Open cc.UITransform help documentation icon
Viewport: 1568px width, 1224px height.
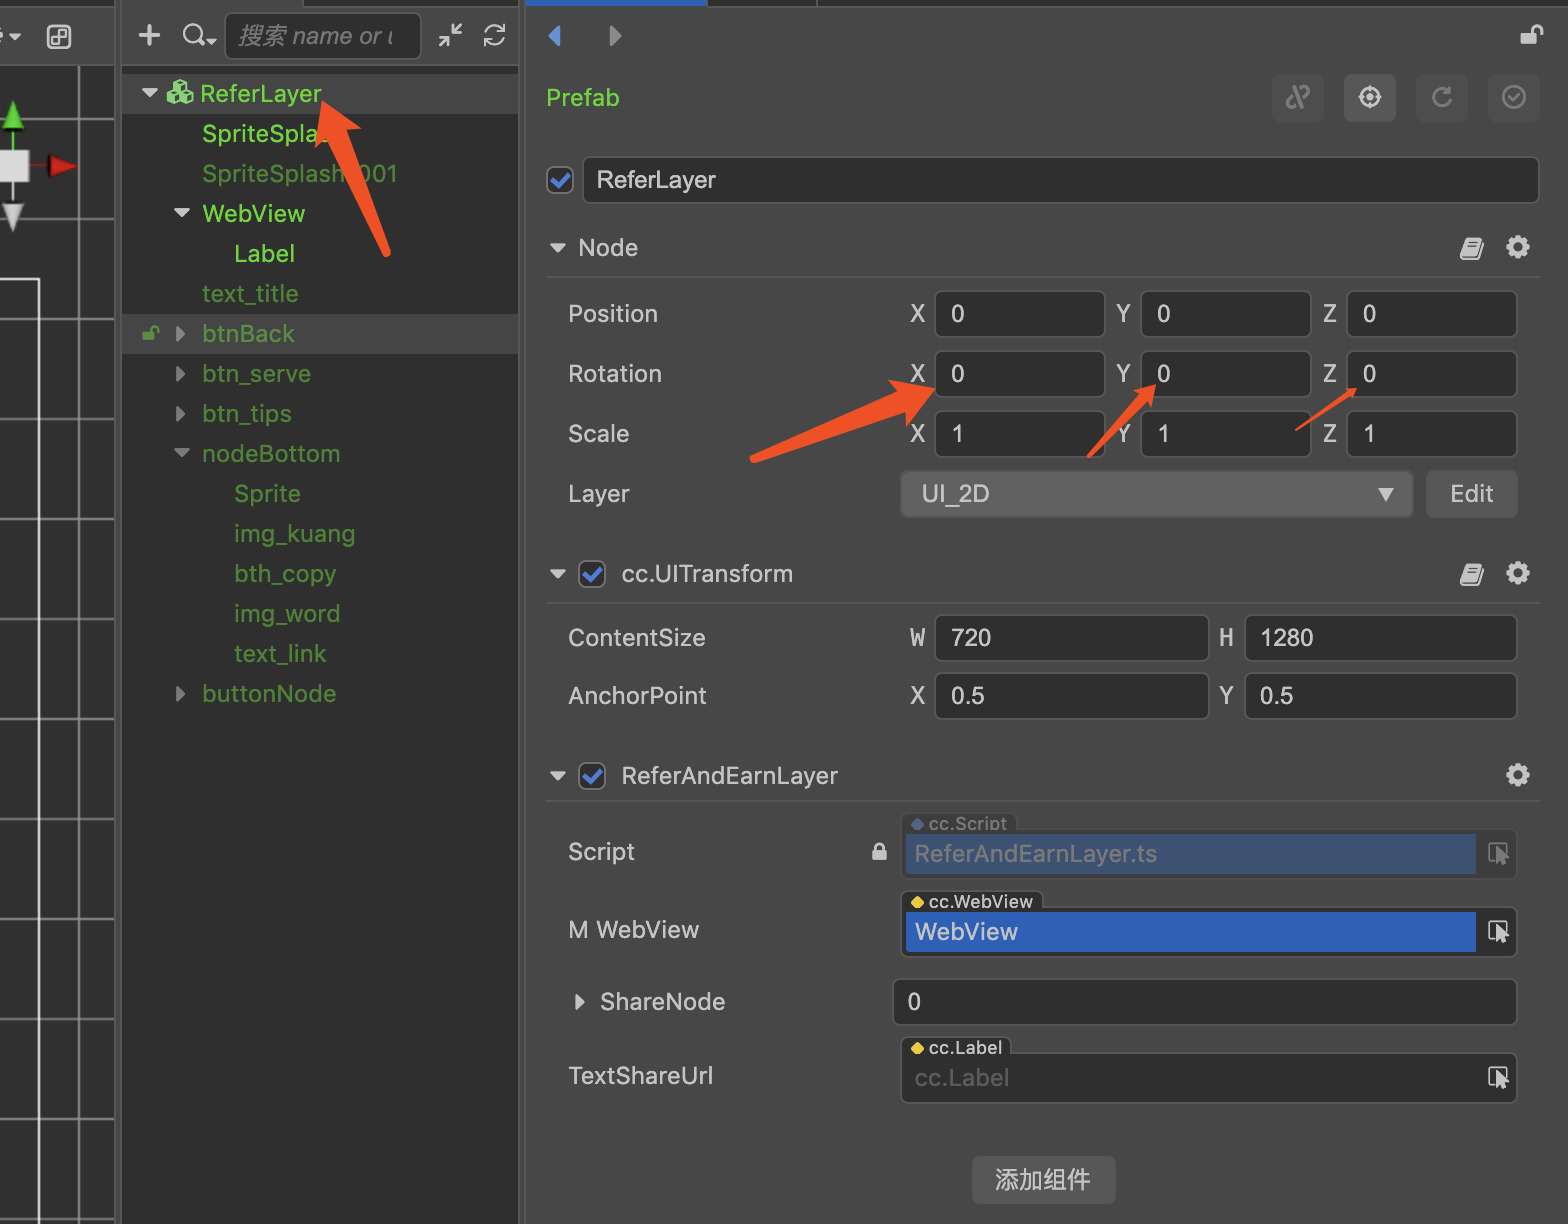pyautogui.click(x=1471, y=574)
